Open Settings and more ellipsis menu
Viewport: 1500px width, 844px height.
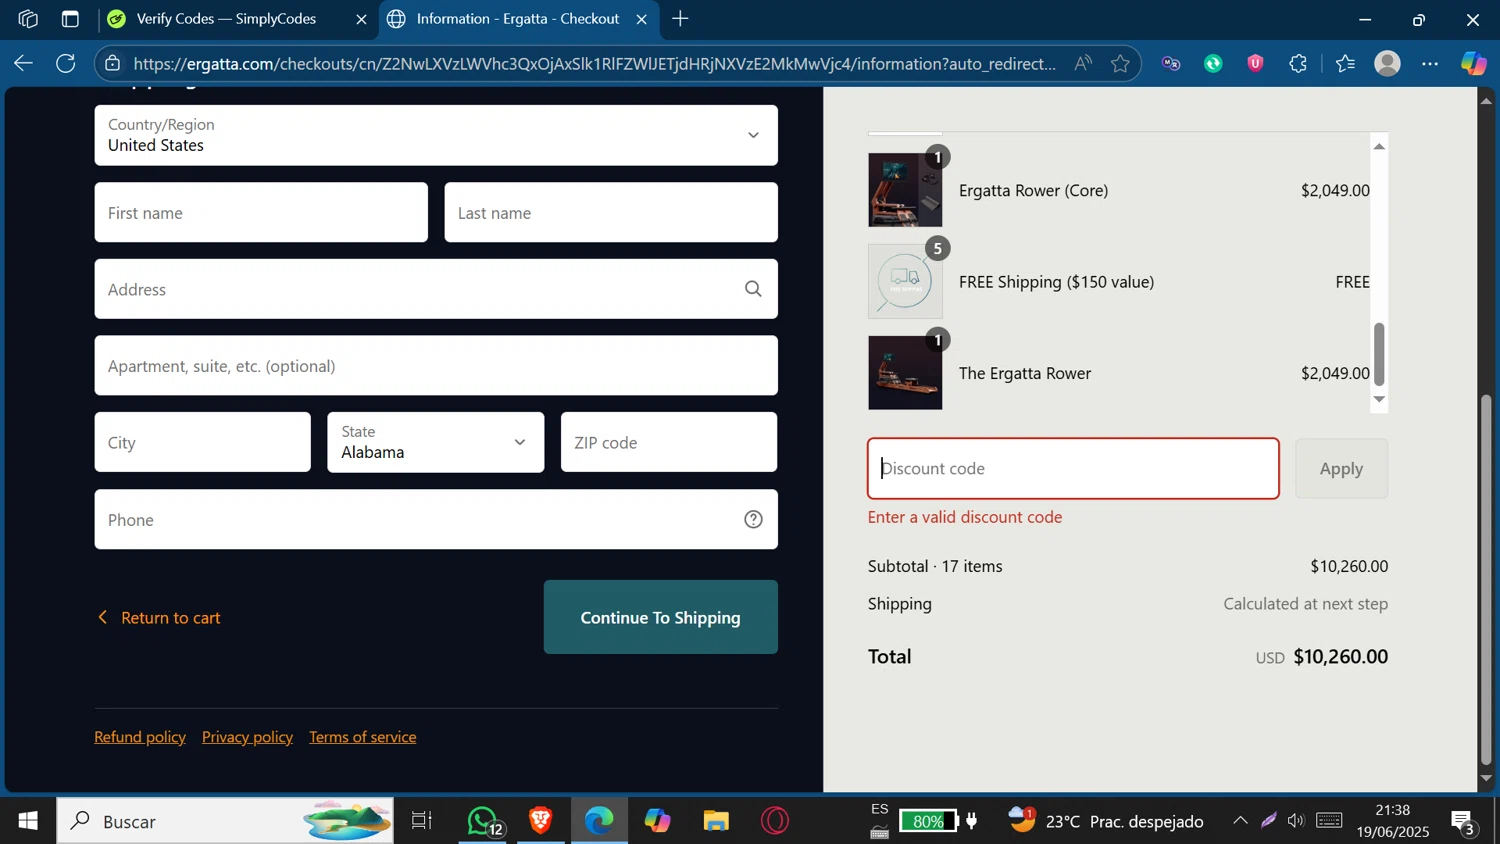(1430, 64)
